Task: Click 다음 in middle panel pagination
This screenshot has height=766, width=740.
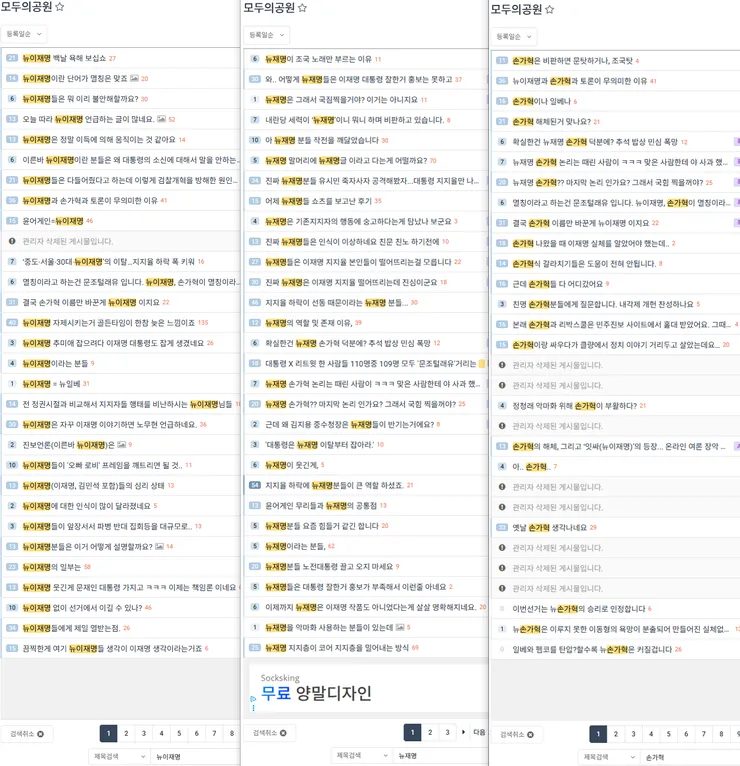Action: pos(479,732)
